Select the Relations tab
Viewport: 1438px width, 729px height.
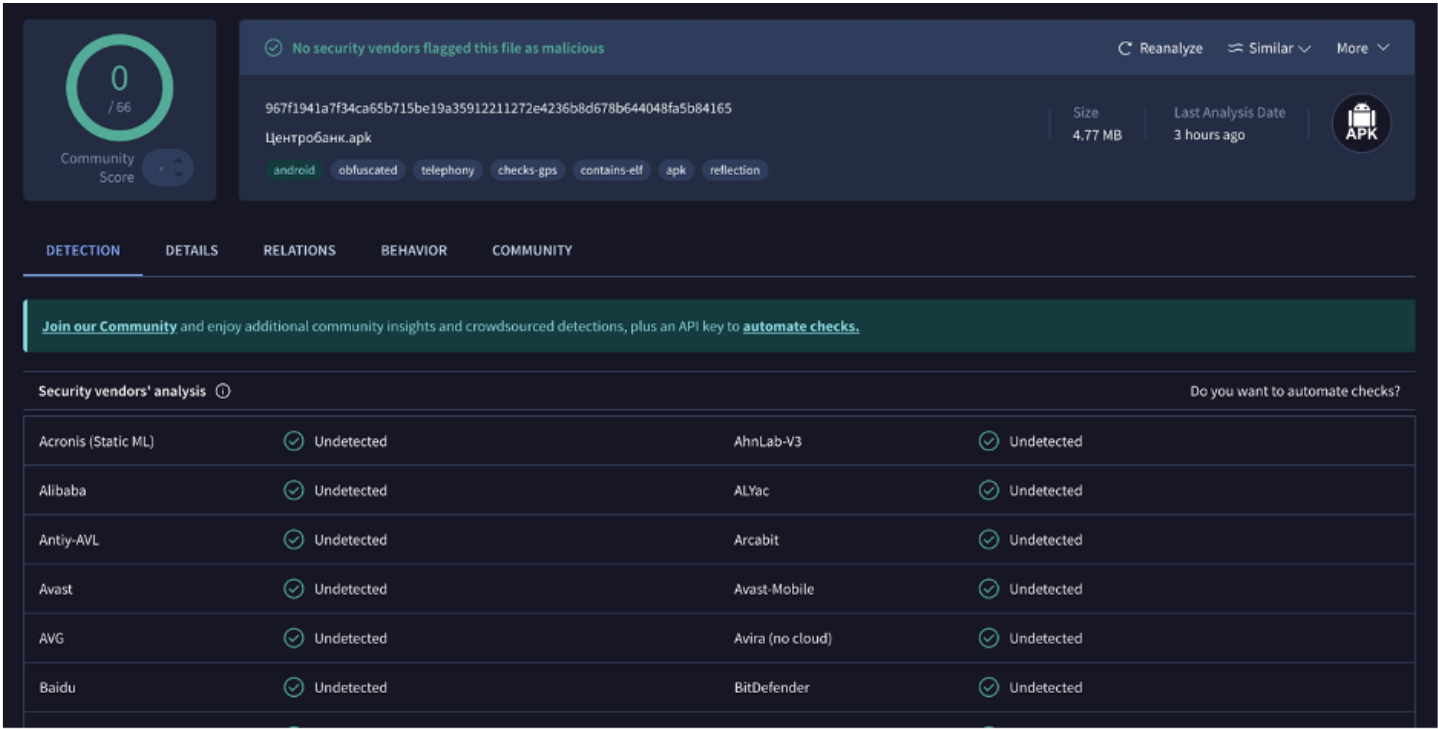[x=299, y=250]
